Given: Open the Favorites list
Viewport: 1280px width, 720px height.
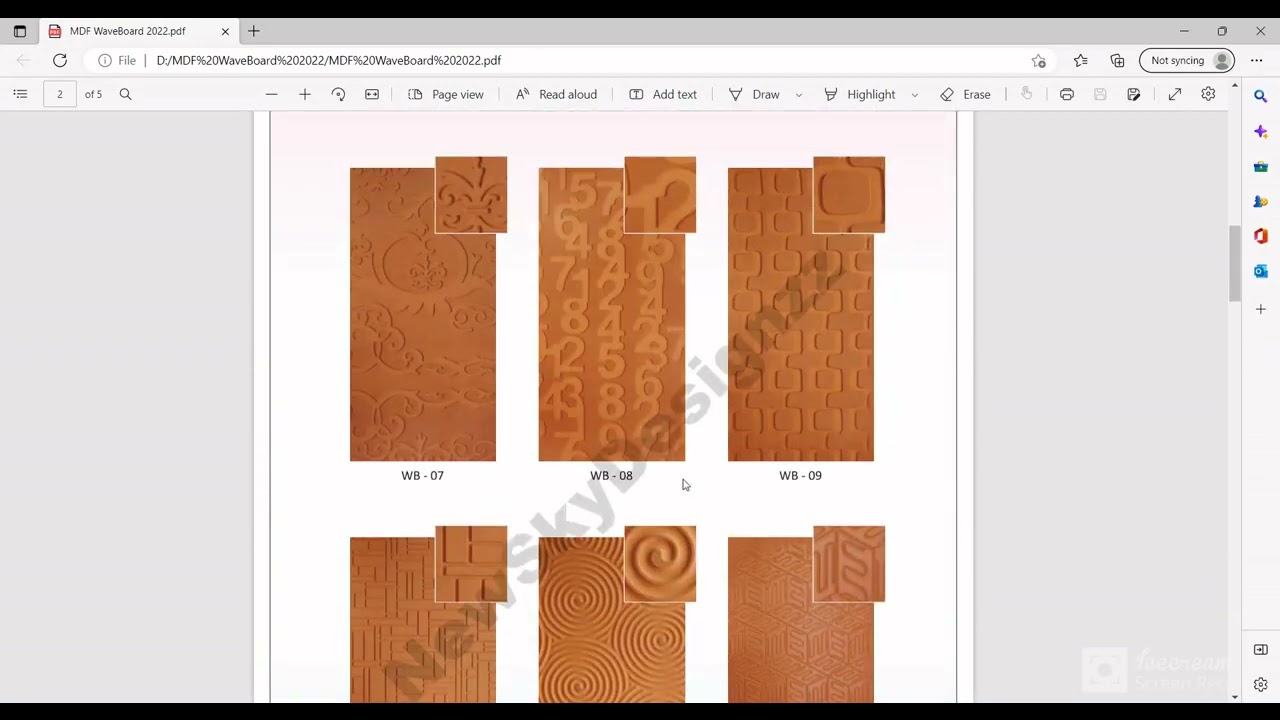Looking at the screenshot, I should [x=1080, y=60].
